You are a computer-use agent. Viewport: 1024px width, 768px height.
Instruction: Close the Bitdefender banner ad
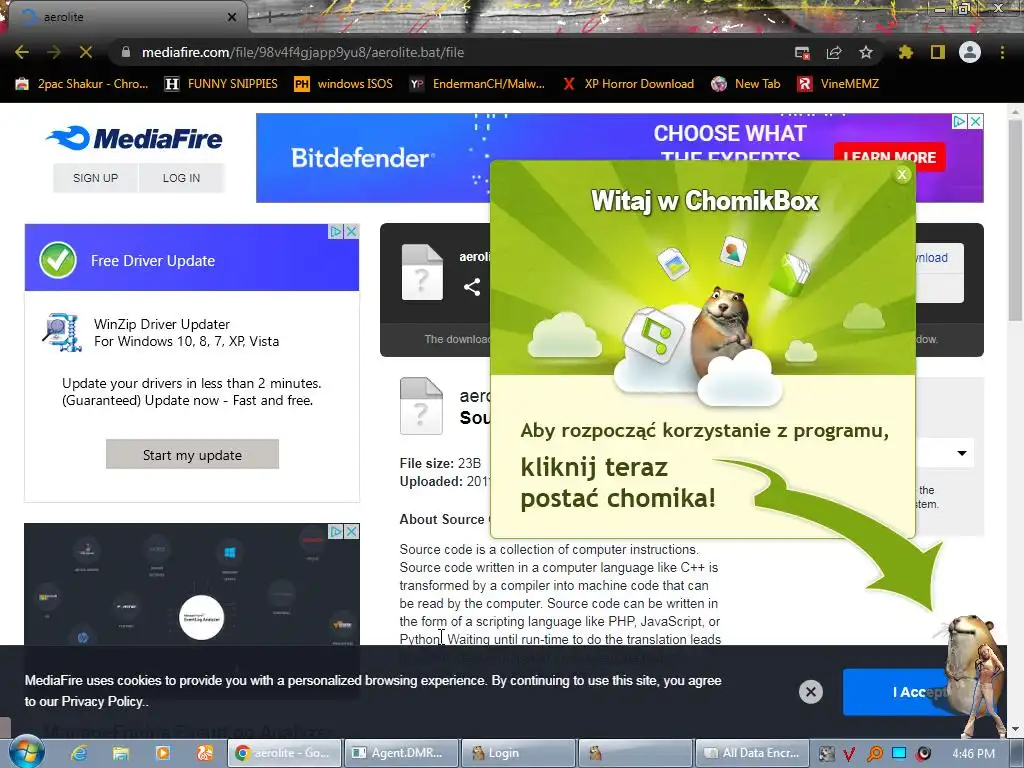point(975,121)
